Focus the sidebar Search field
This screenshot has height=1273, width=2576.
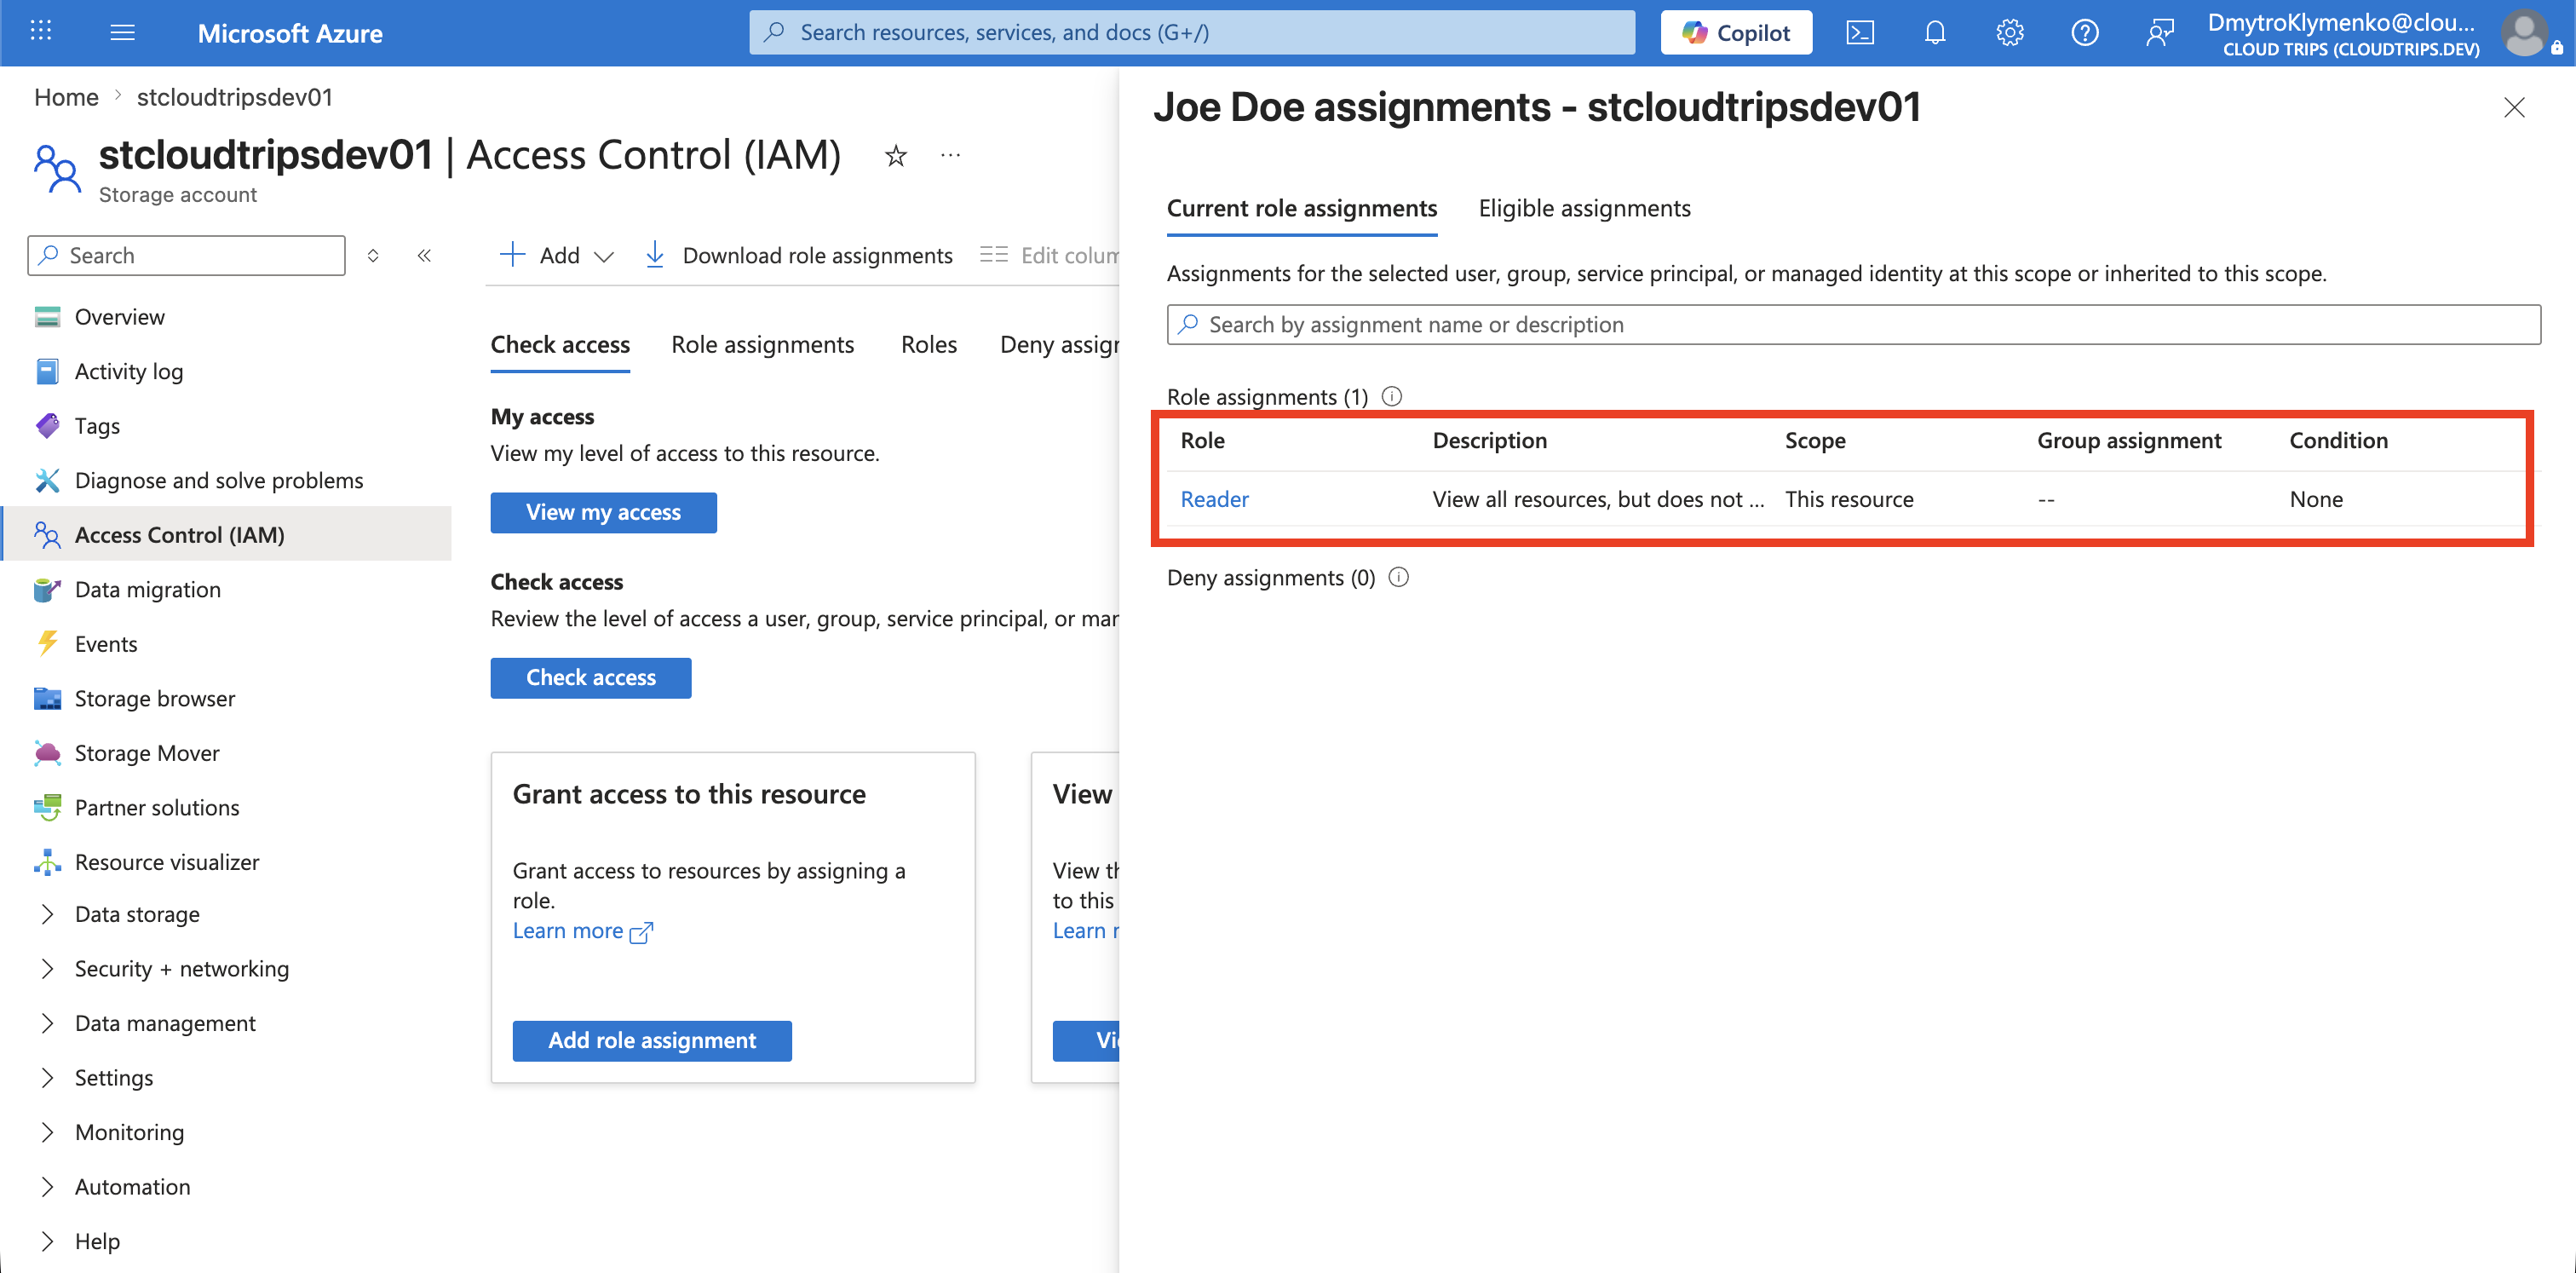click(186, 255)
